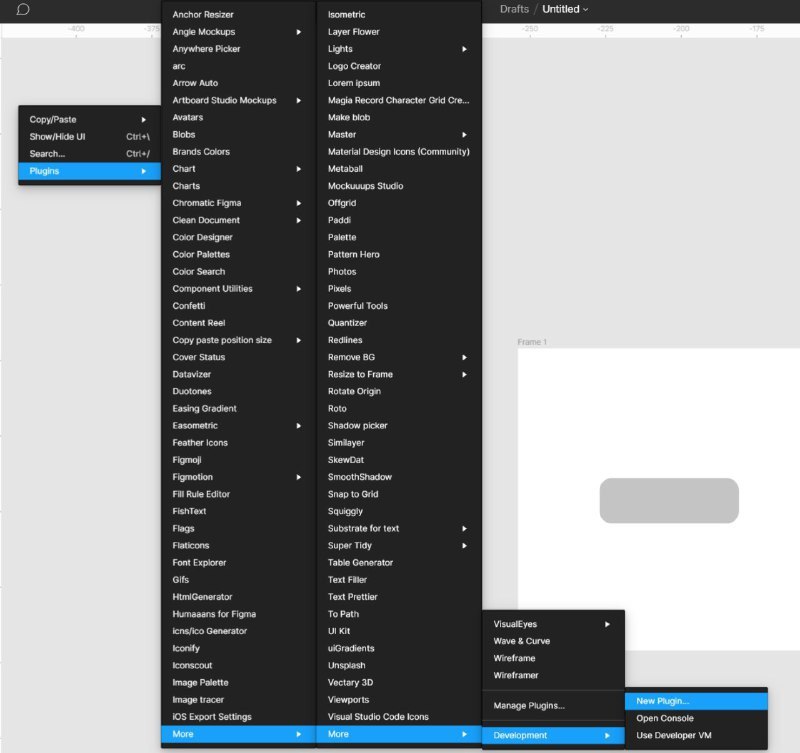Expand the Chart plugin submenu

pos(238,169)
